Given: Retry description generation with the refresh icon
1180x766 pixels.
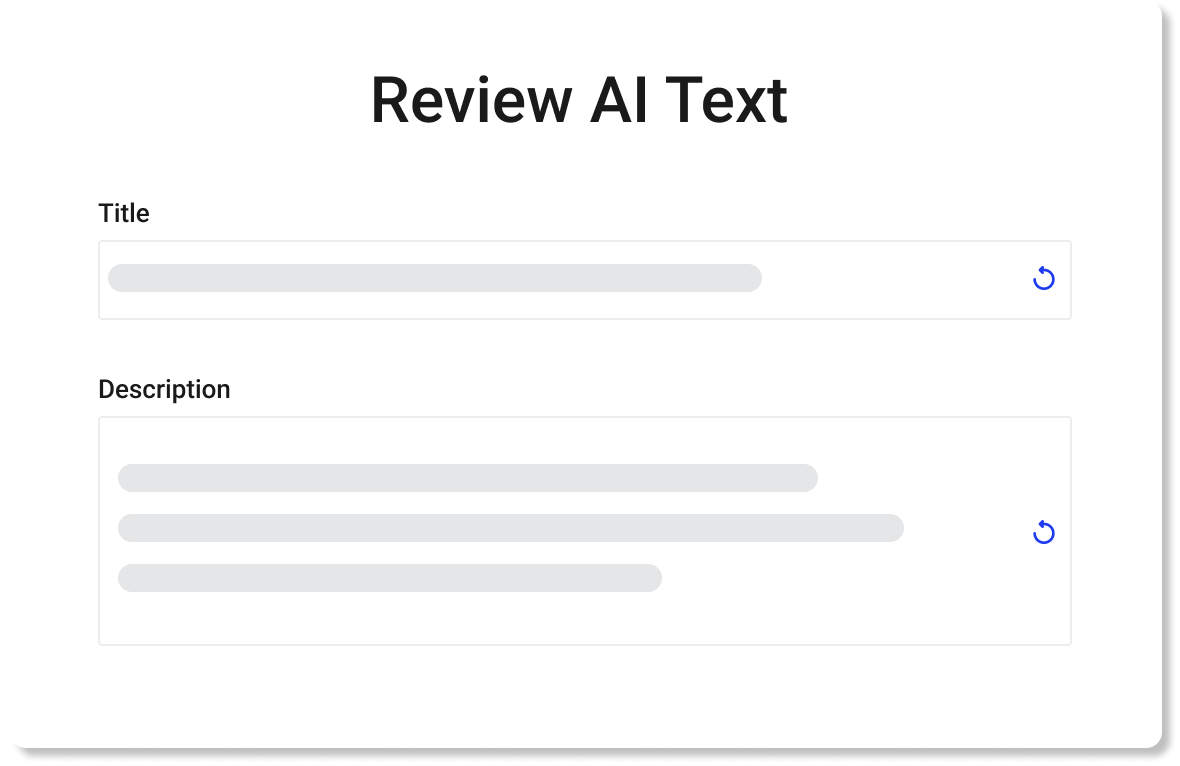Looking at the screenshot, I should tap(1043, 532).
